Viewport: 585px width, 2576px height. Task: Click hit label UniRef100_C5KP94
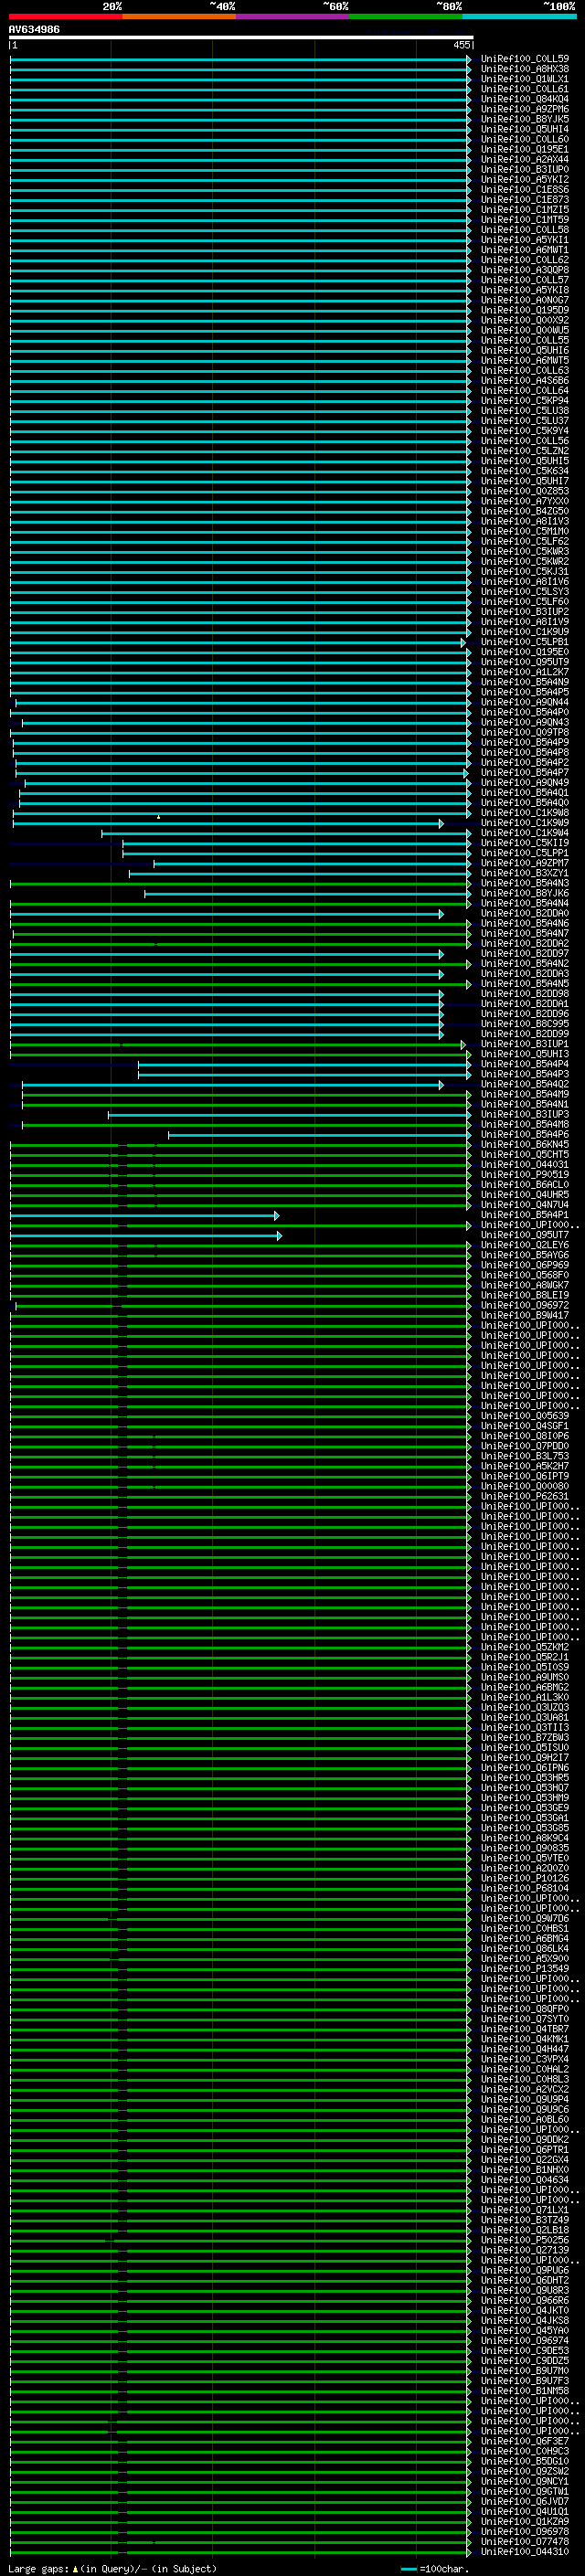tap(525, 401)
